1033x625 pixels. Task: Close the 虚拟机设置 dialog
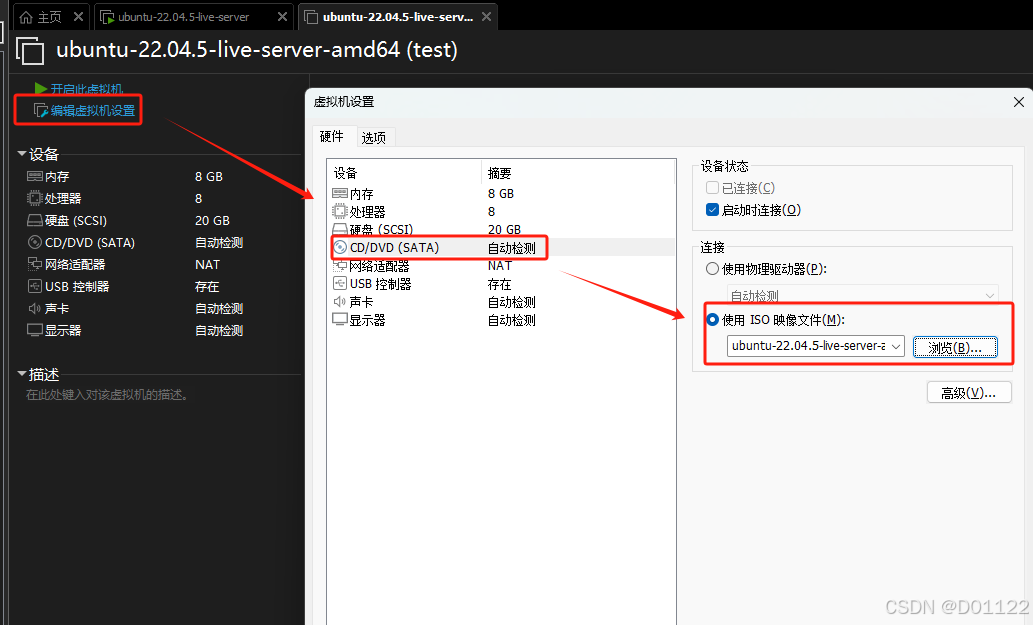point(1019,102)
